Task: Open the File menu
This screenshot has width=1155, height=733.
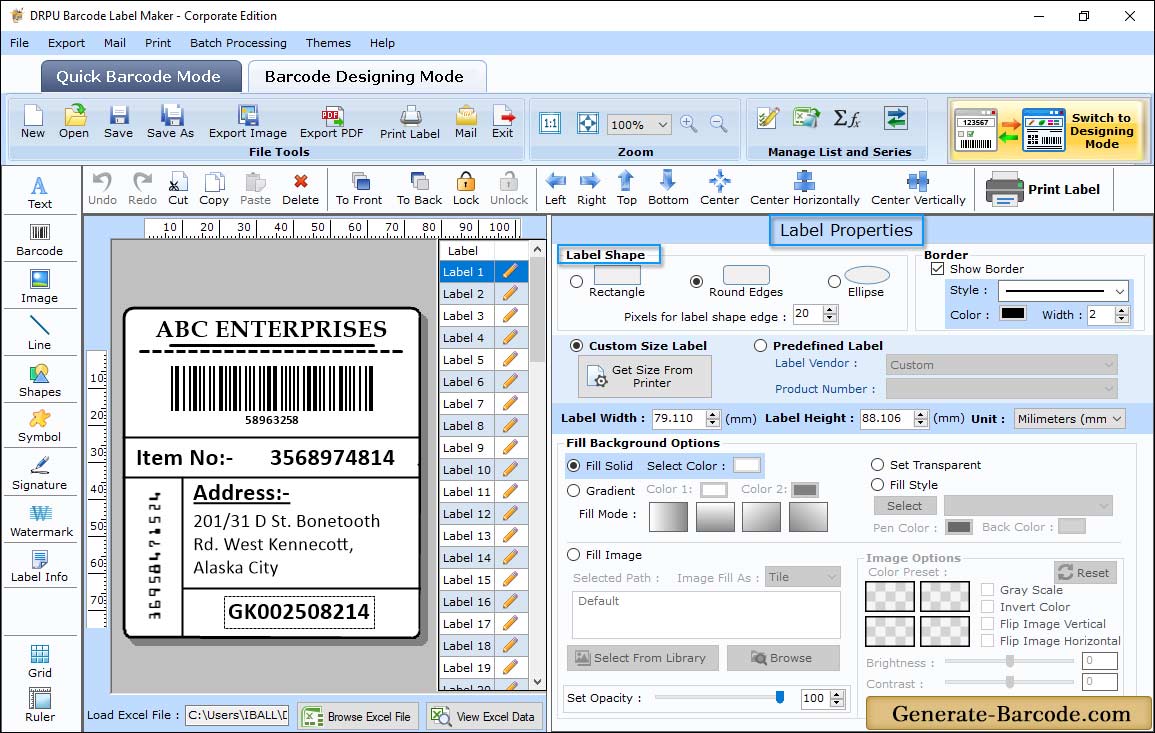Action: pos(20,43)
